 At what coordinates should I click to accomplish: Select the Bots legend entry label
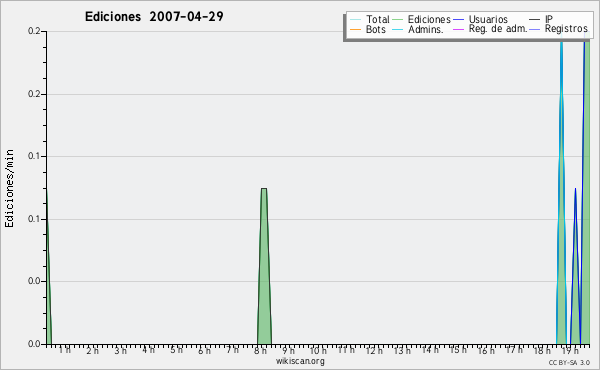click(375, 29)
